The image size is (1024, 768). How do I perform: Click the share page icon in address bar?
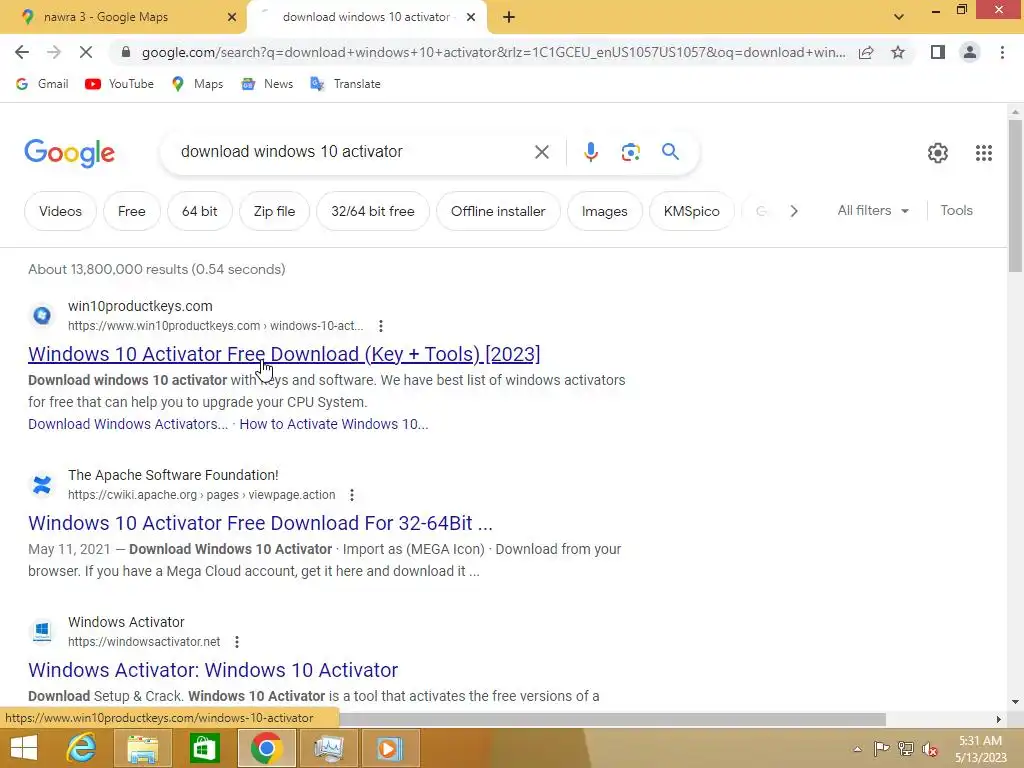(866, 52)
